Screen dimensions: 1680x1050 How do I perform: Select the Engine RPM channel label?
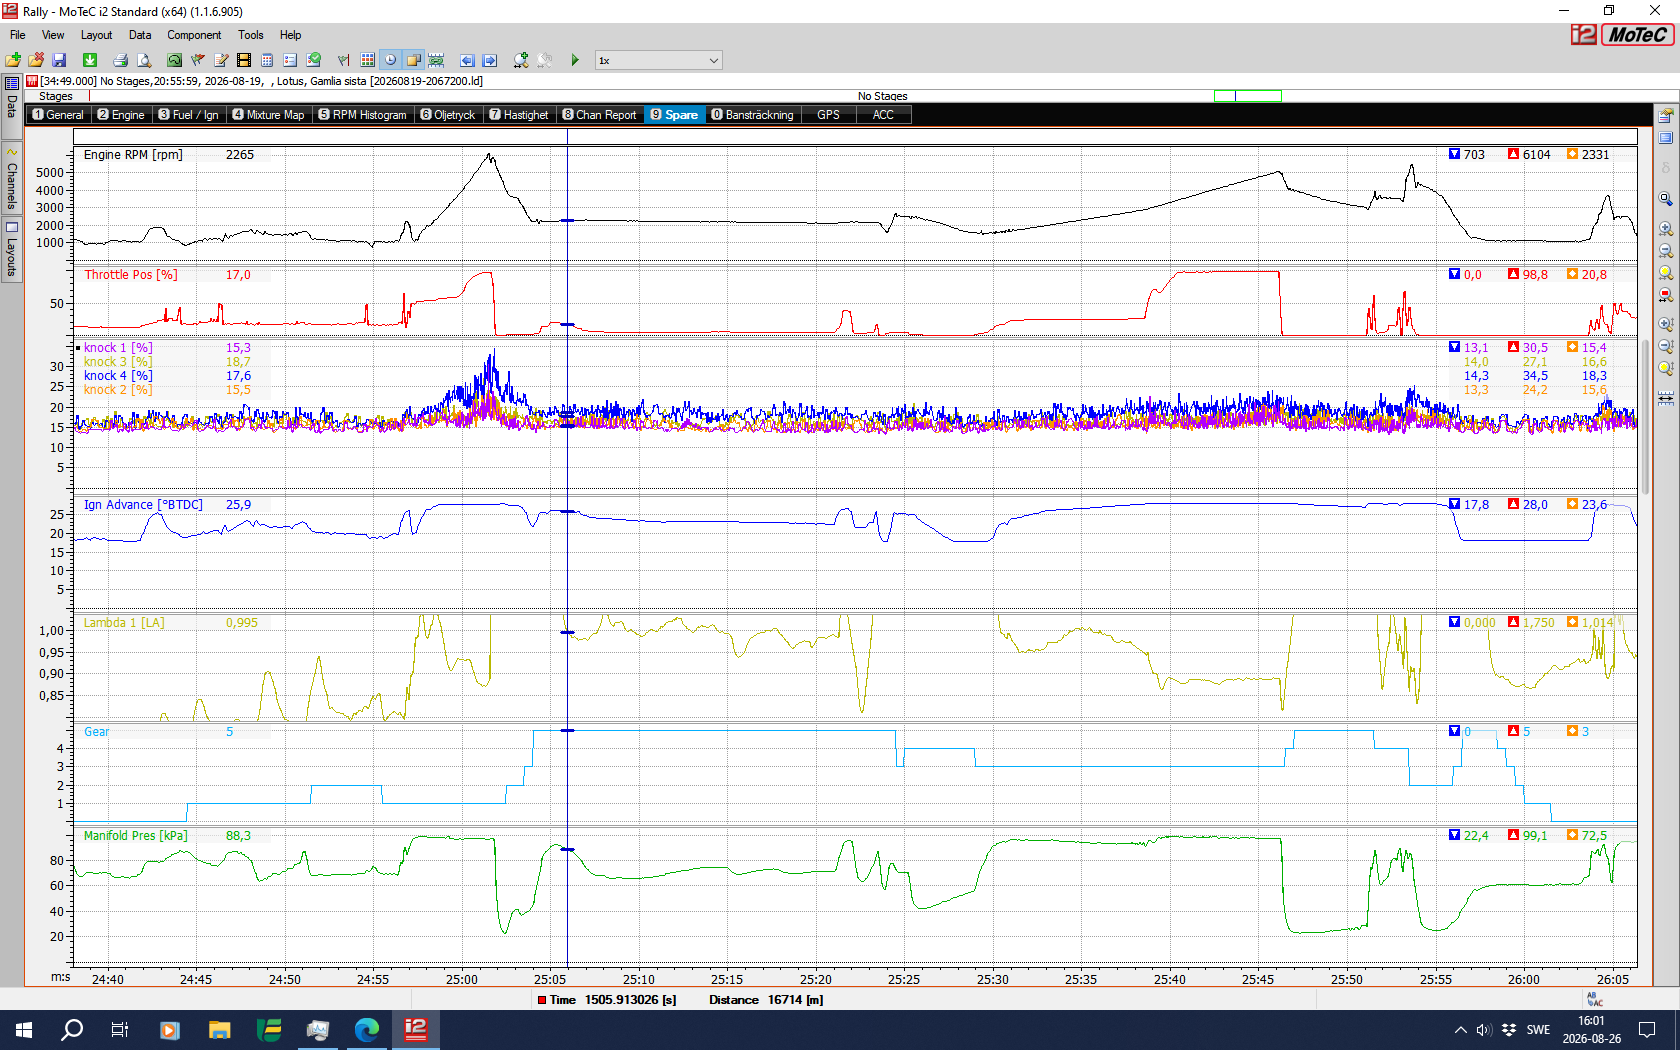tap(133, 155)
